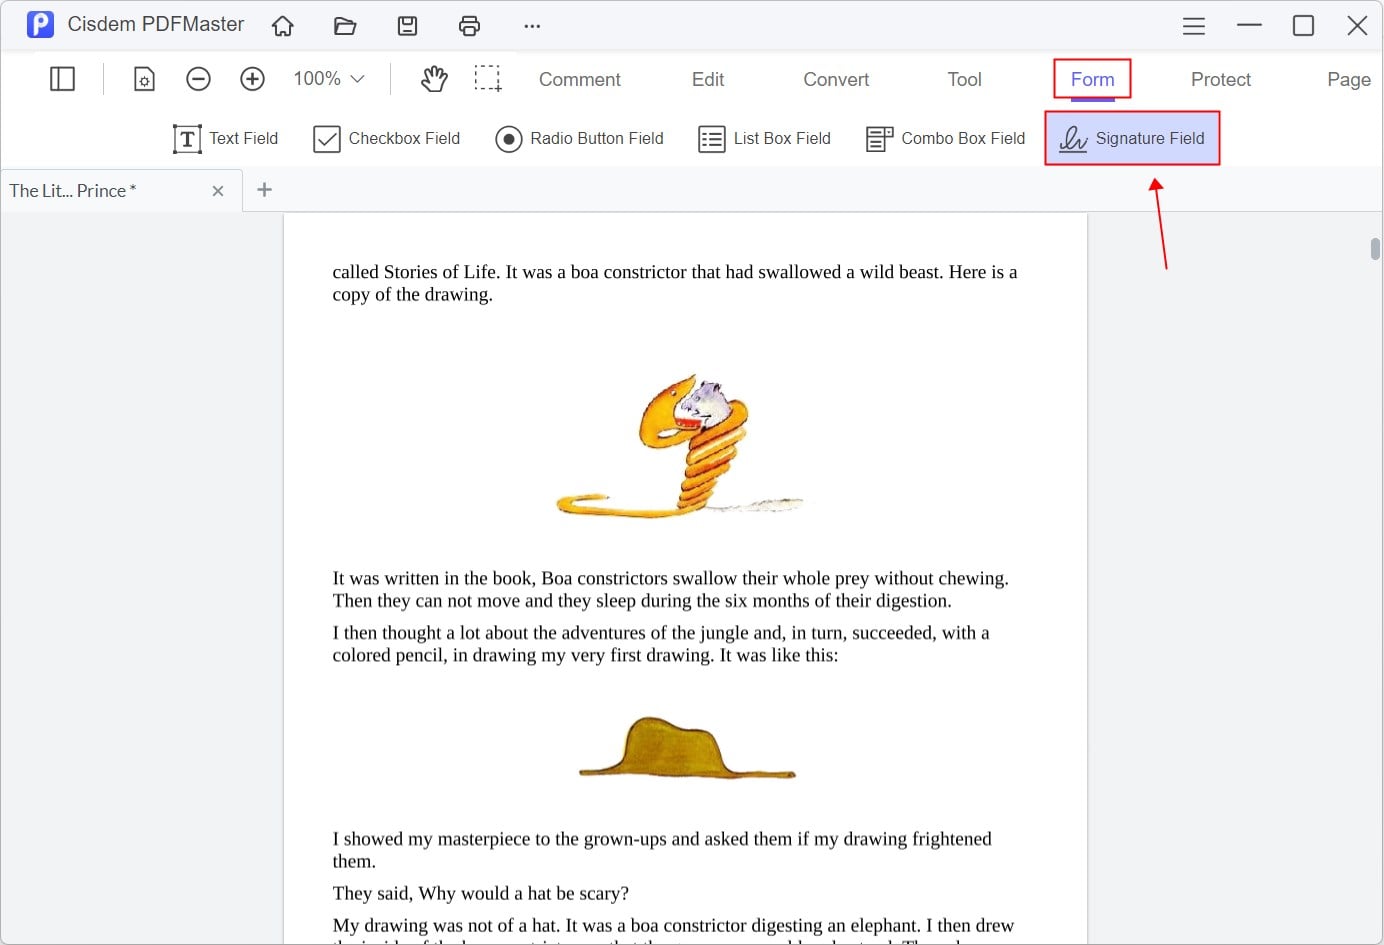
Task: Click the Zoom Out icon
Action: pos(198,78)
